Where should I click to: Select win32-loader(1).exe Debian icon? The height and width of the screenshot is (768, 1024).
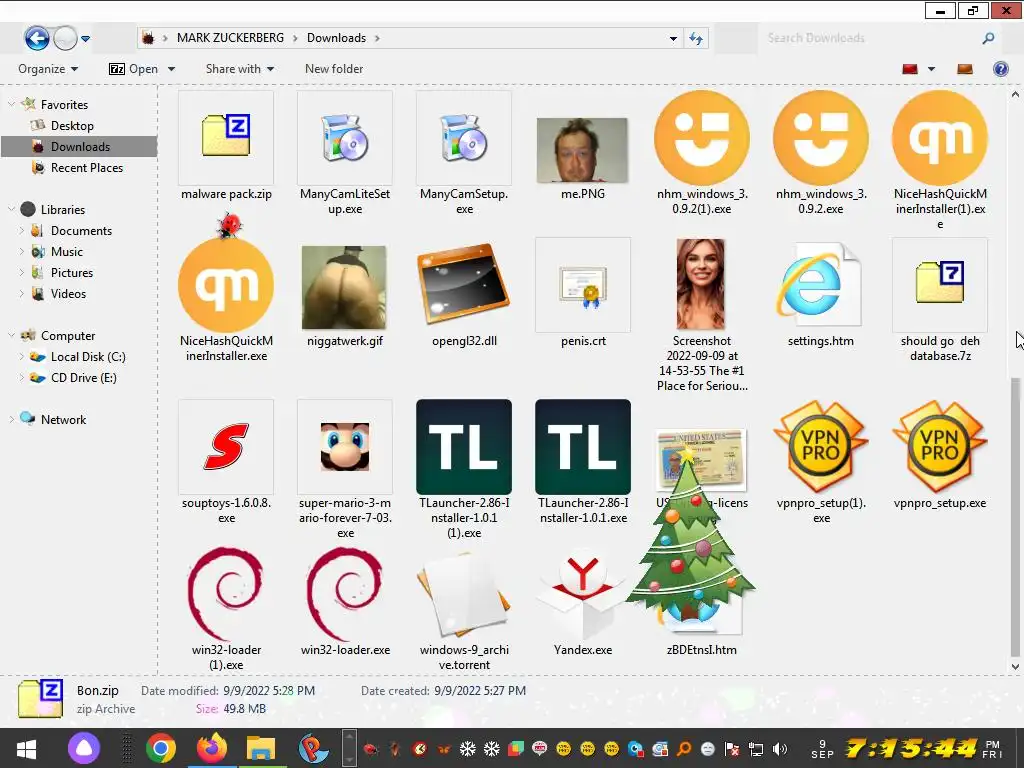click(x=226, y=594)
